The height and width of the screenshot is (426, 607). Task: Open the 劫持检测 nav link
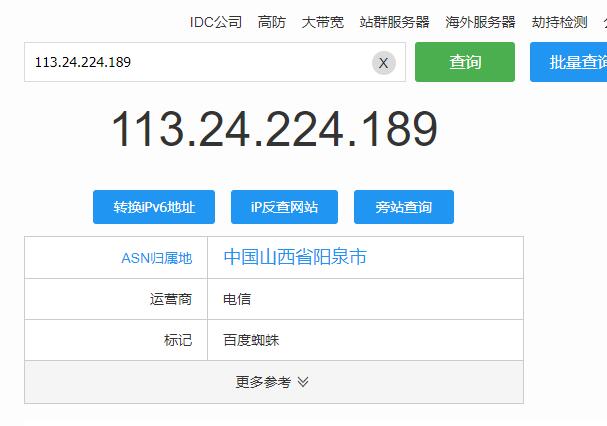[559, 22]
